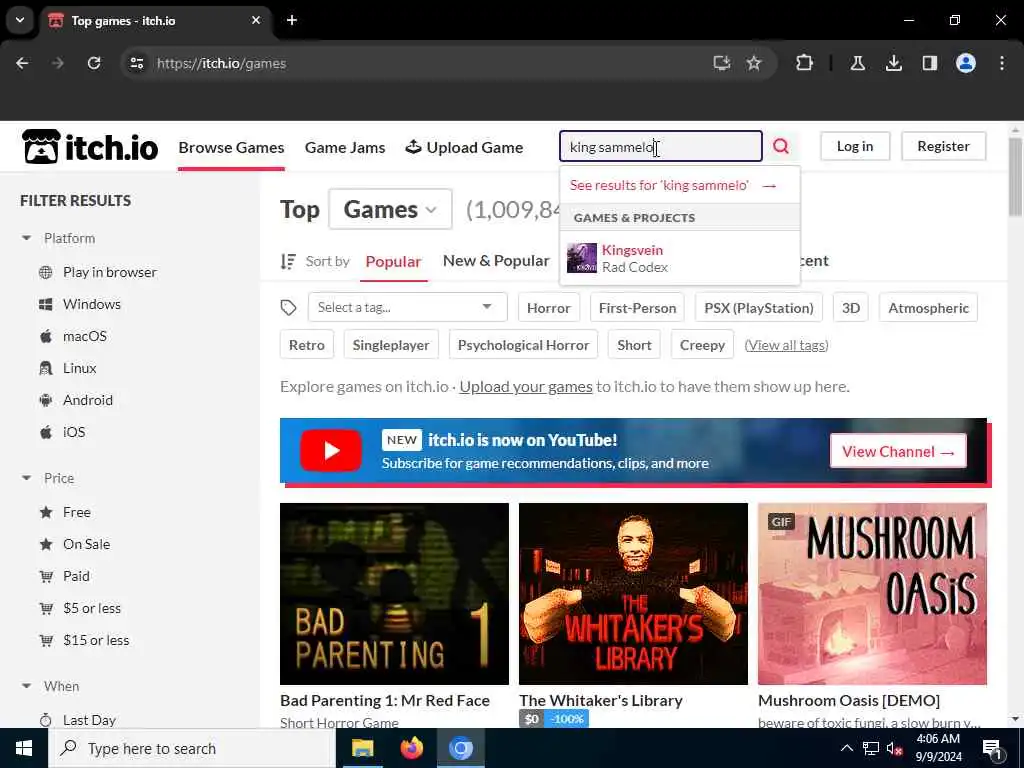Open the Games category dropdown
1024x768 pixels.
click(x=391, y=210)
